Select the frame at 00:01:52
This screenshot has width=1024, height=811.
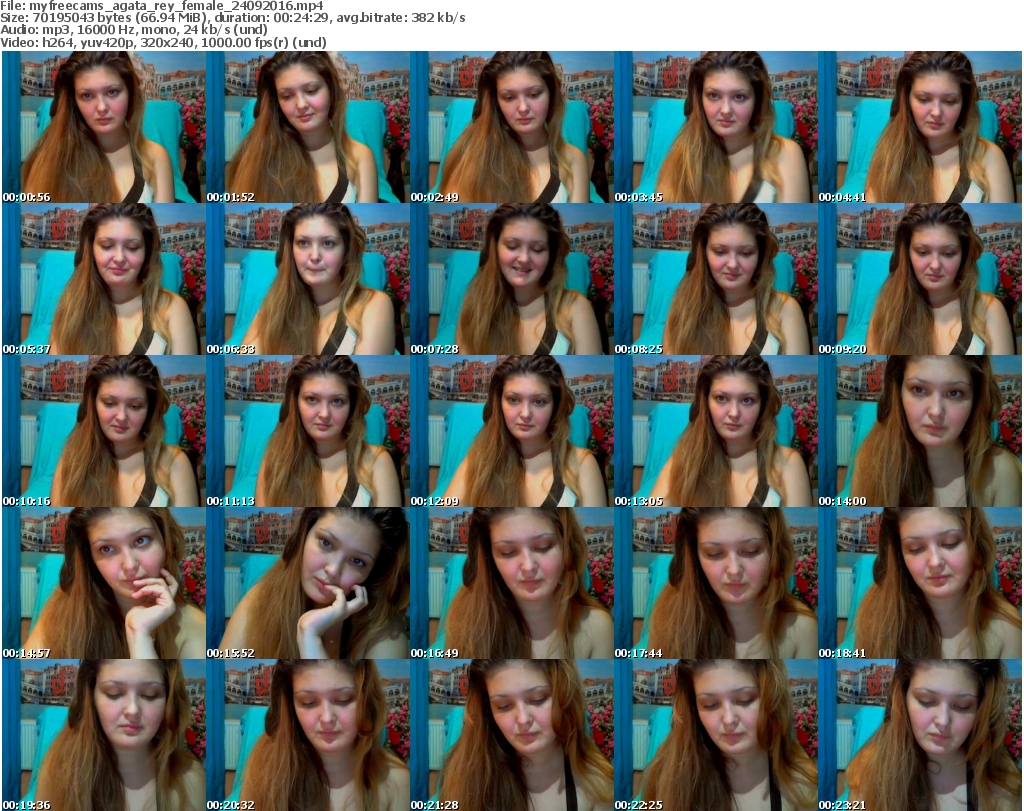307,127
